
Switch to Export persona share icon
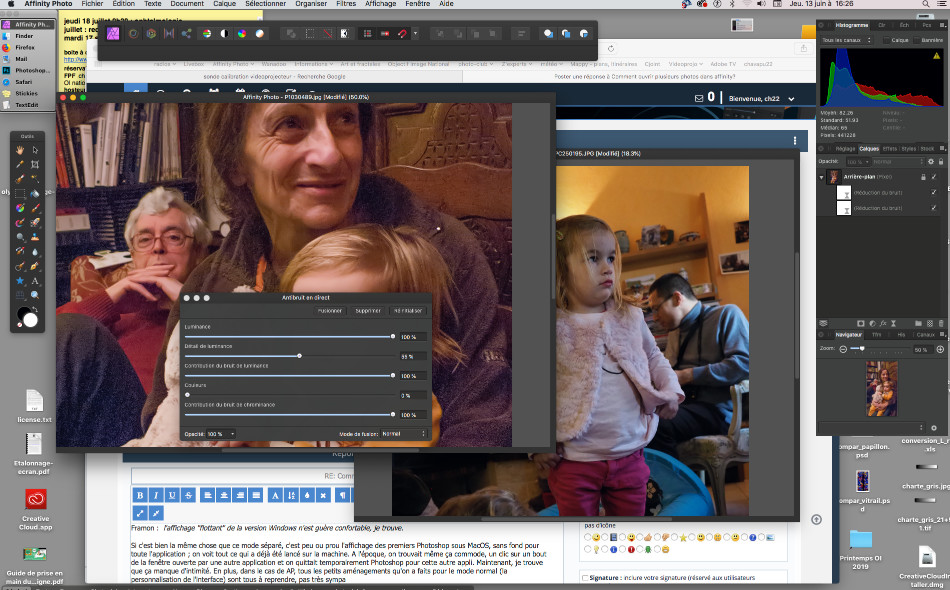pyautogui.click(x=186, y=34)
